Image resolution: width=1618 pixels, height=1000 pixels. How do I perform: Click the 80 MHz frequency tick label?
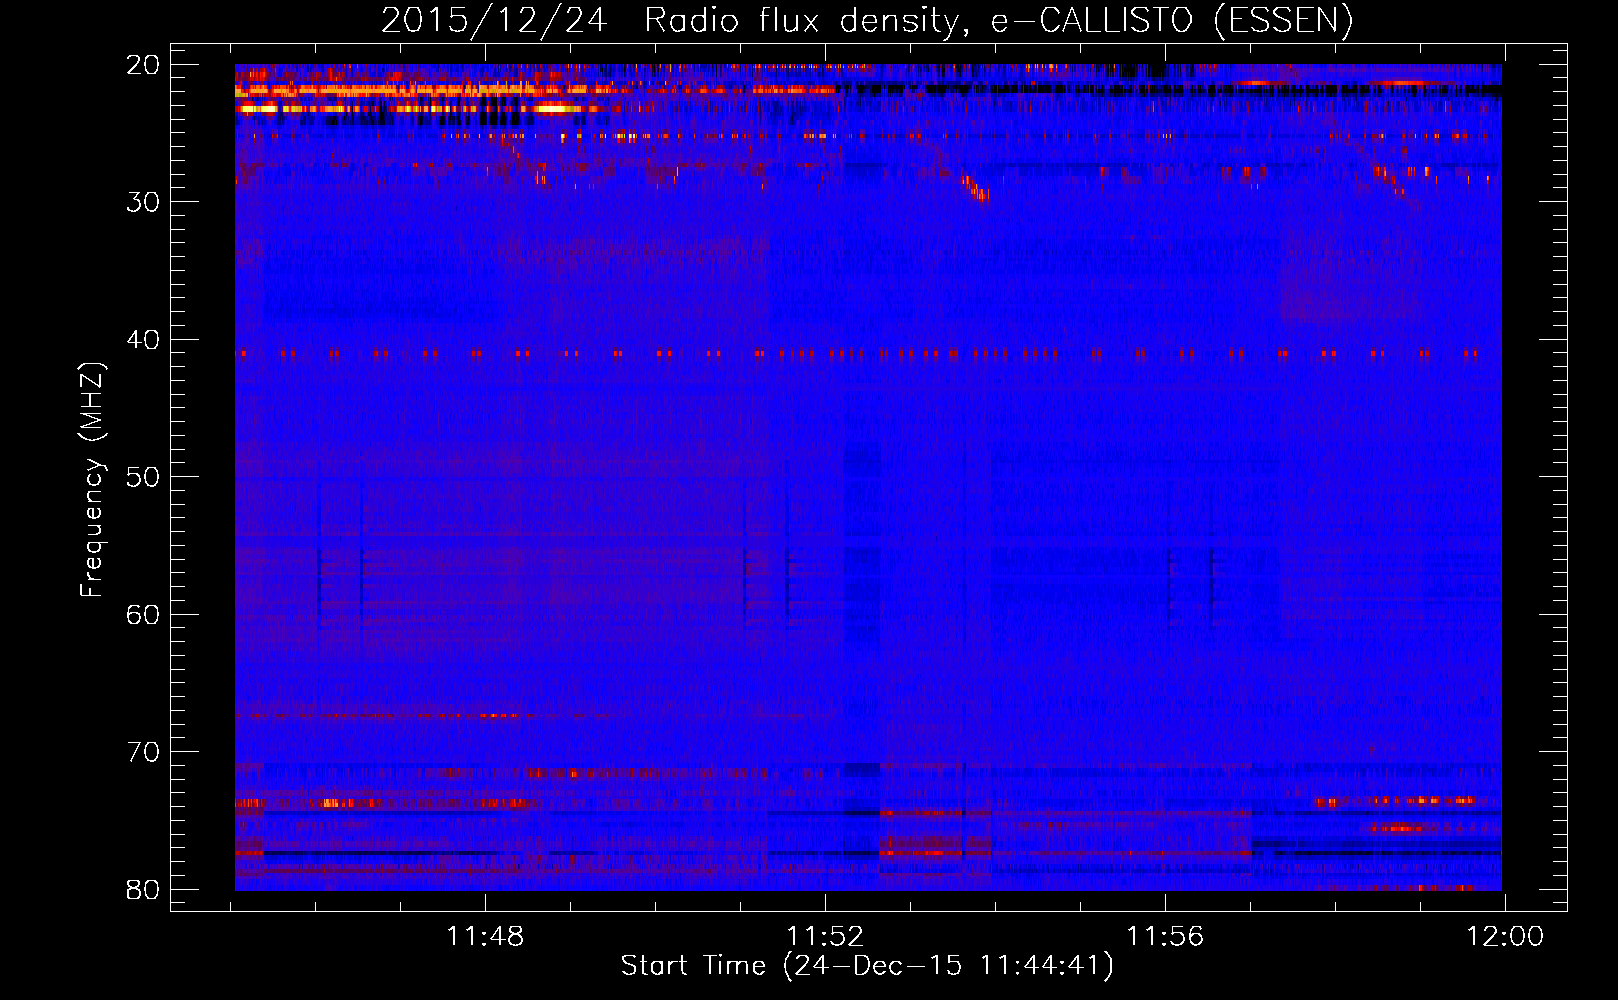click(144, 890)
